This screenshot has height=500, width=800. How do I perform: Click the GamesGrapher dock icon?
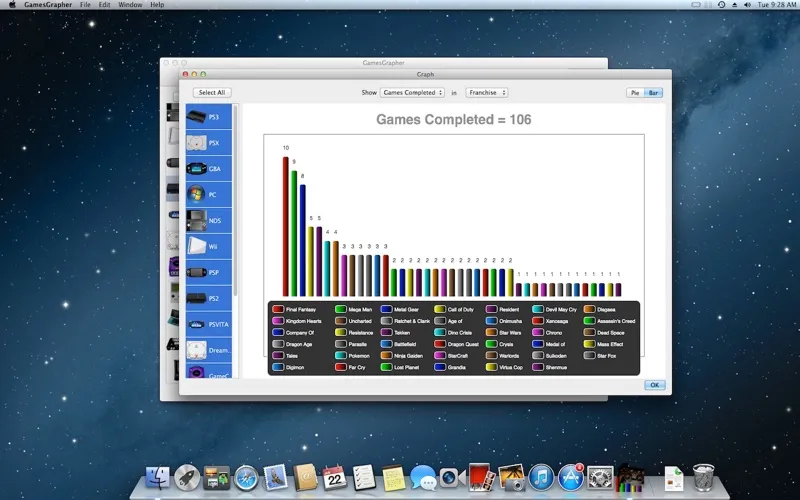631,479
